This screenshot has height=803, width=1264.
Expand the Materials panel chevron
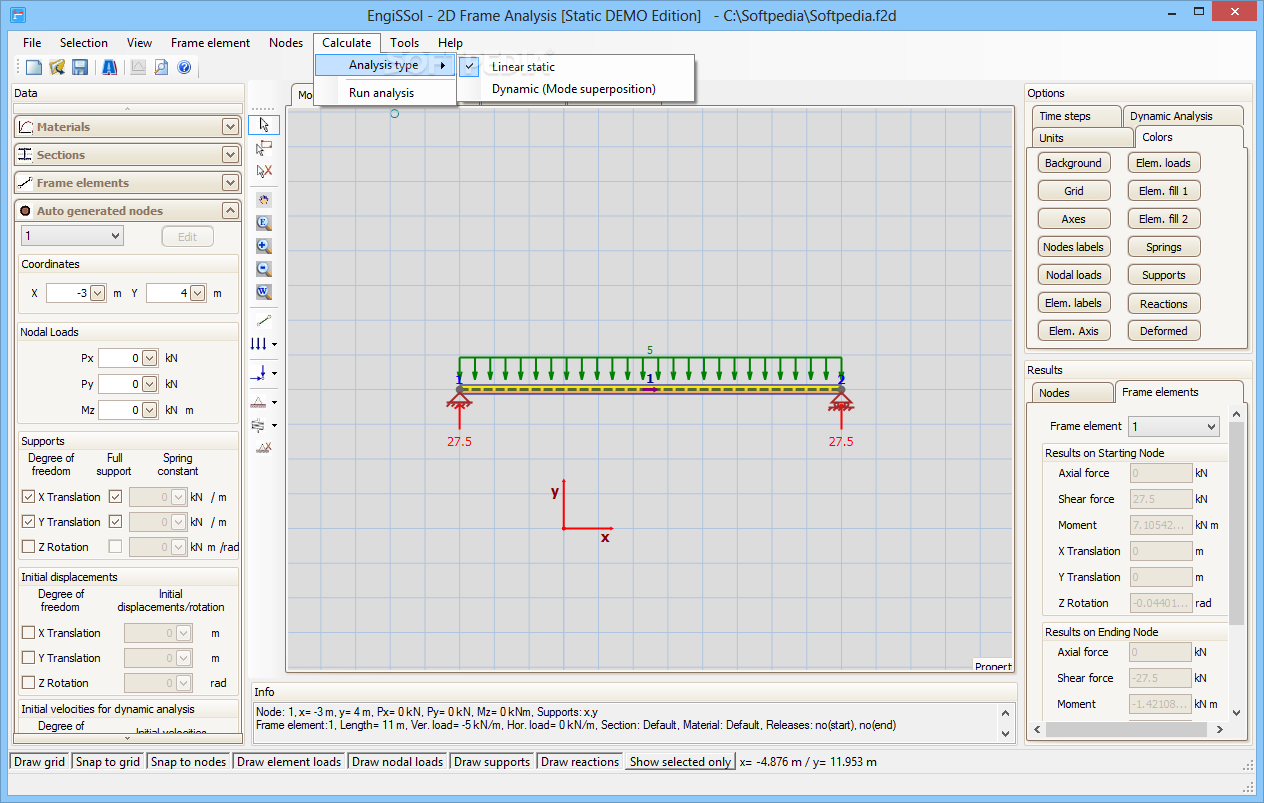(231, 127)
